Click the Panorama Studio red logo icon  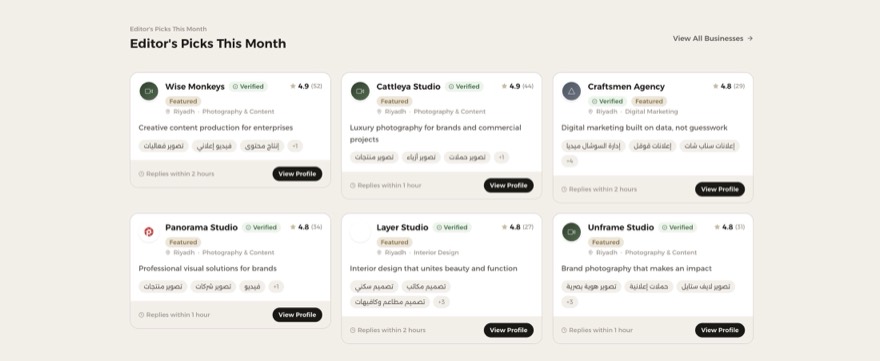point(149,232)
